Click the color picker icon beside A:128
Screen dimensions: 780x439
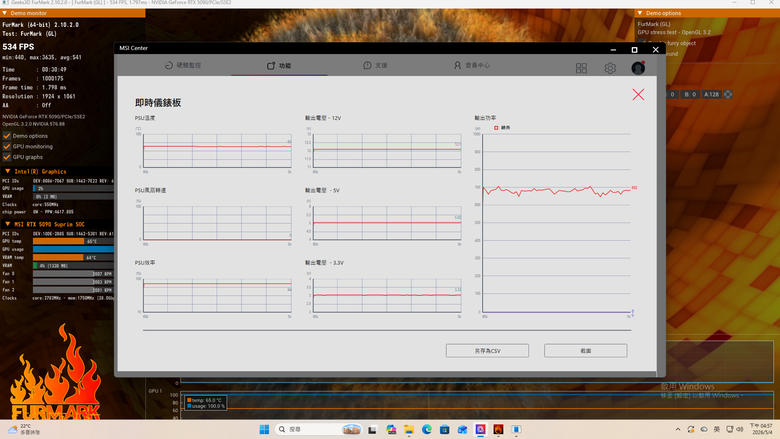[x=728, y=94]
